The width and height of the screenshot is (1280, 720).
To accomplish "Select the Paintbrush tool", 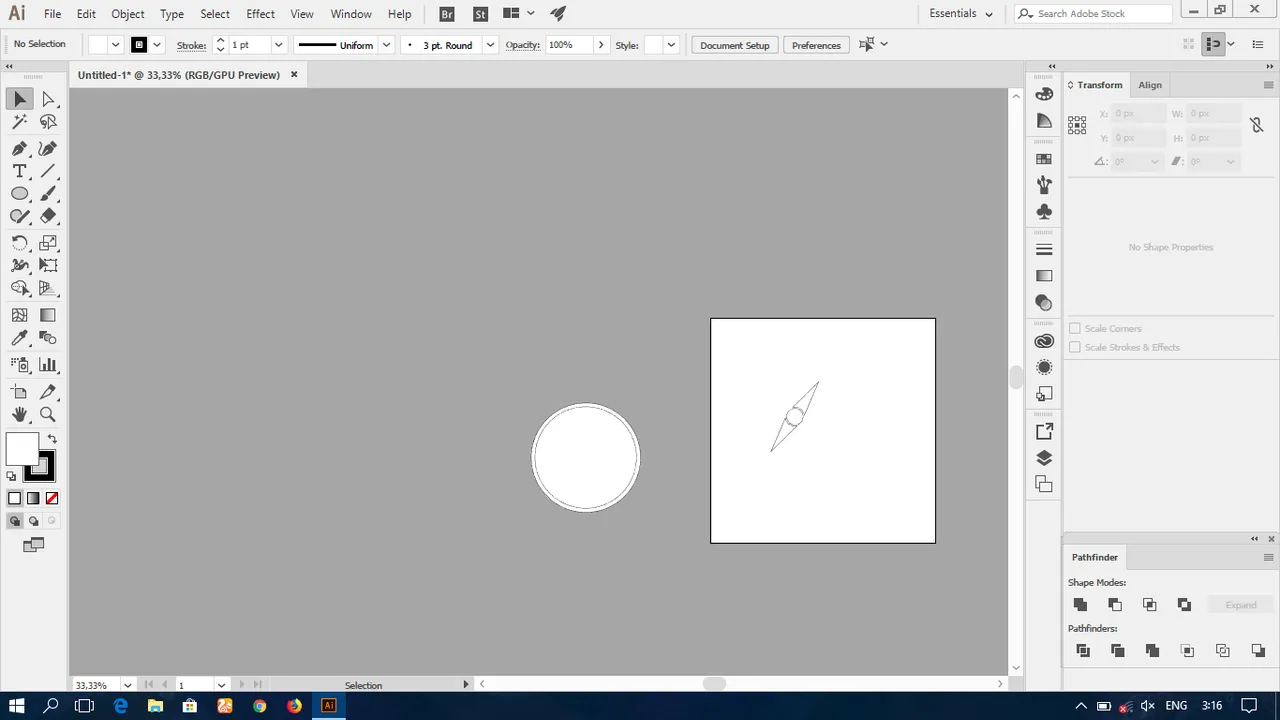I will (48, 194).
